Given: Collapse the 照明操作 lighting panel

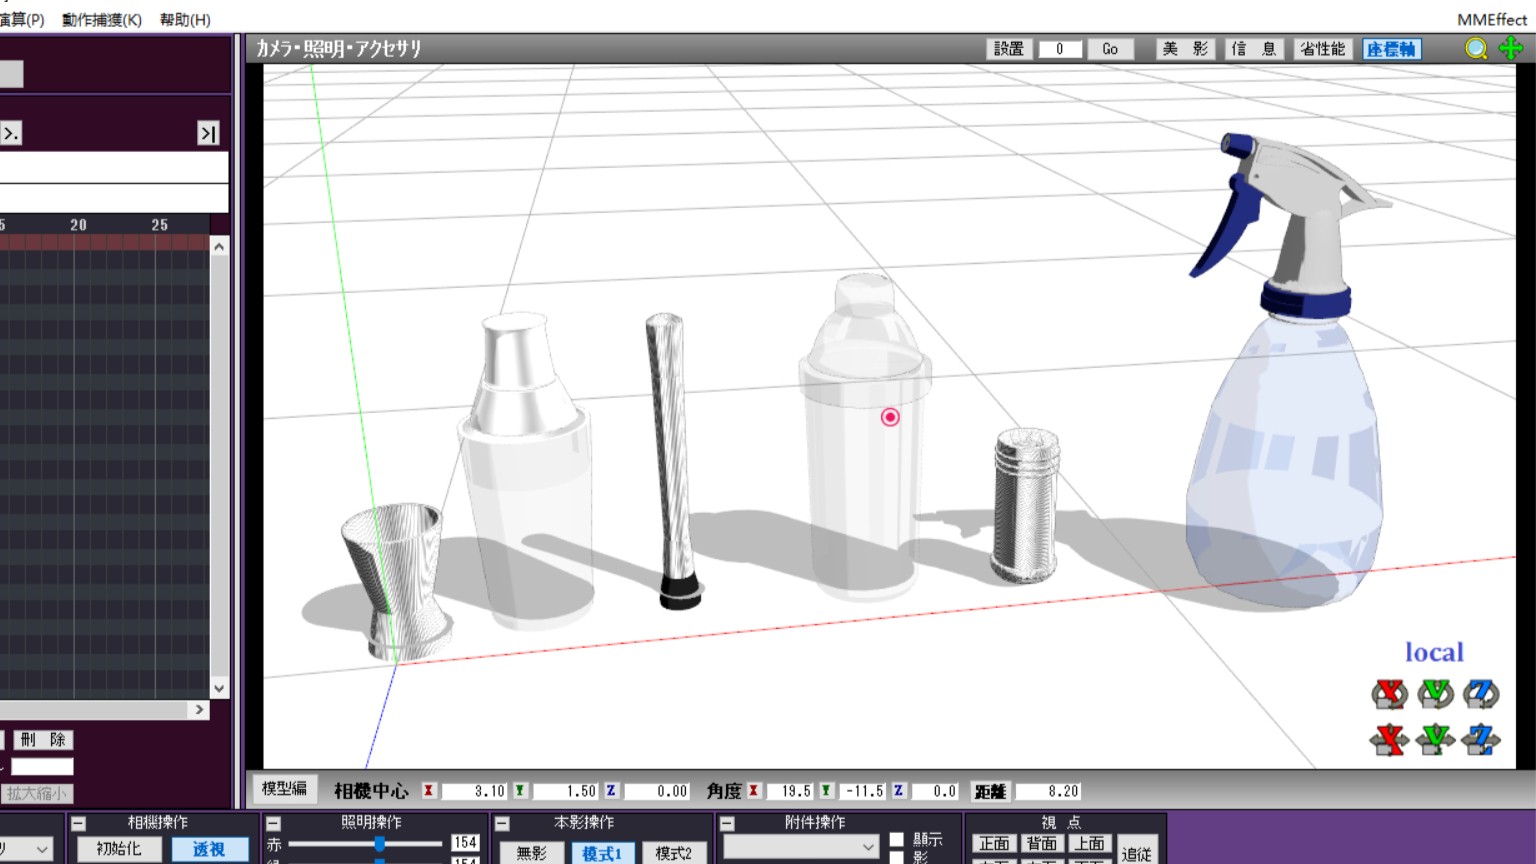Looking at the screenshot, I should click(x=273, y=823).
